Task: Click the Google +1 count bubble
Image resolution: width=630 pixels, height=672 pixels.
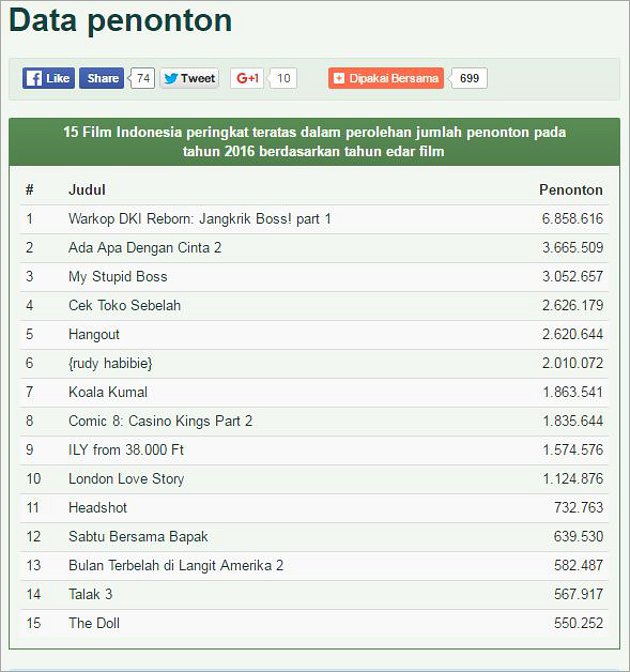Action: pyautogui.click(x=283, y=78)
